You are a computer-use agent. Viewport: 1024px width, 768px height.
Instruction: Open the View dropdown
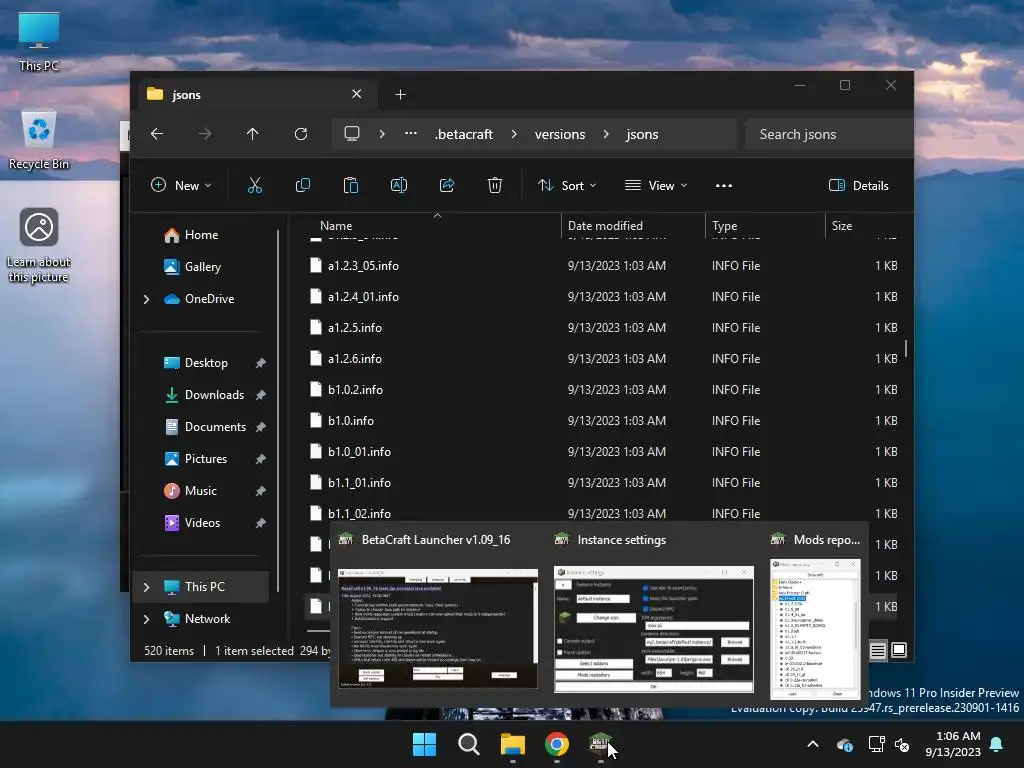[x=656, y=185]
